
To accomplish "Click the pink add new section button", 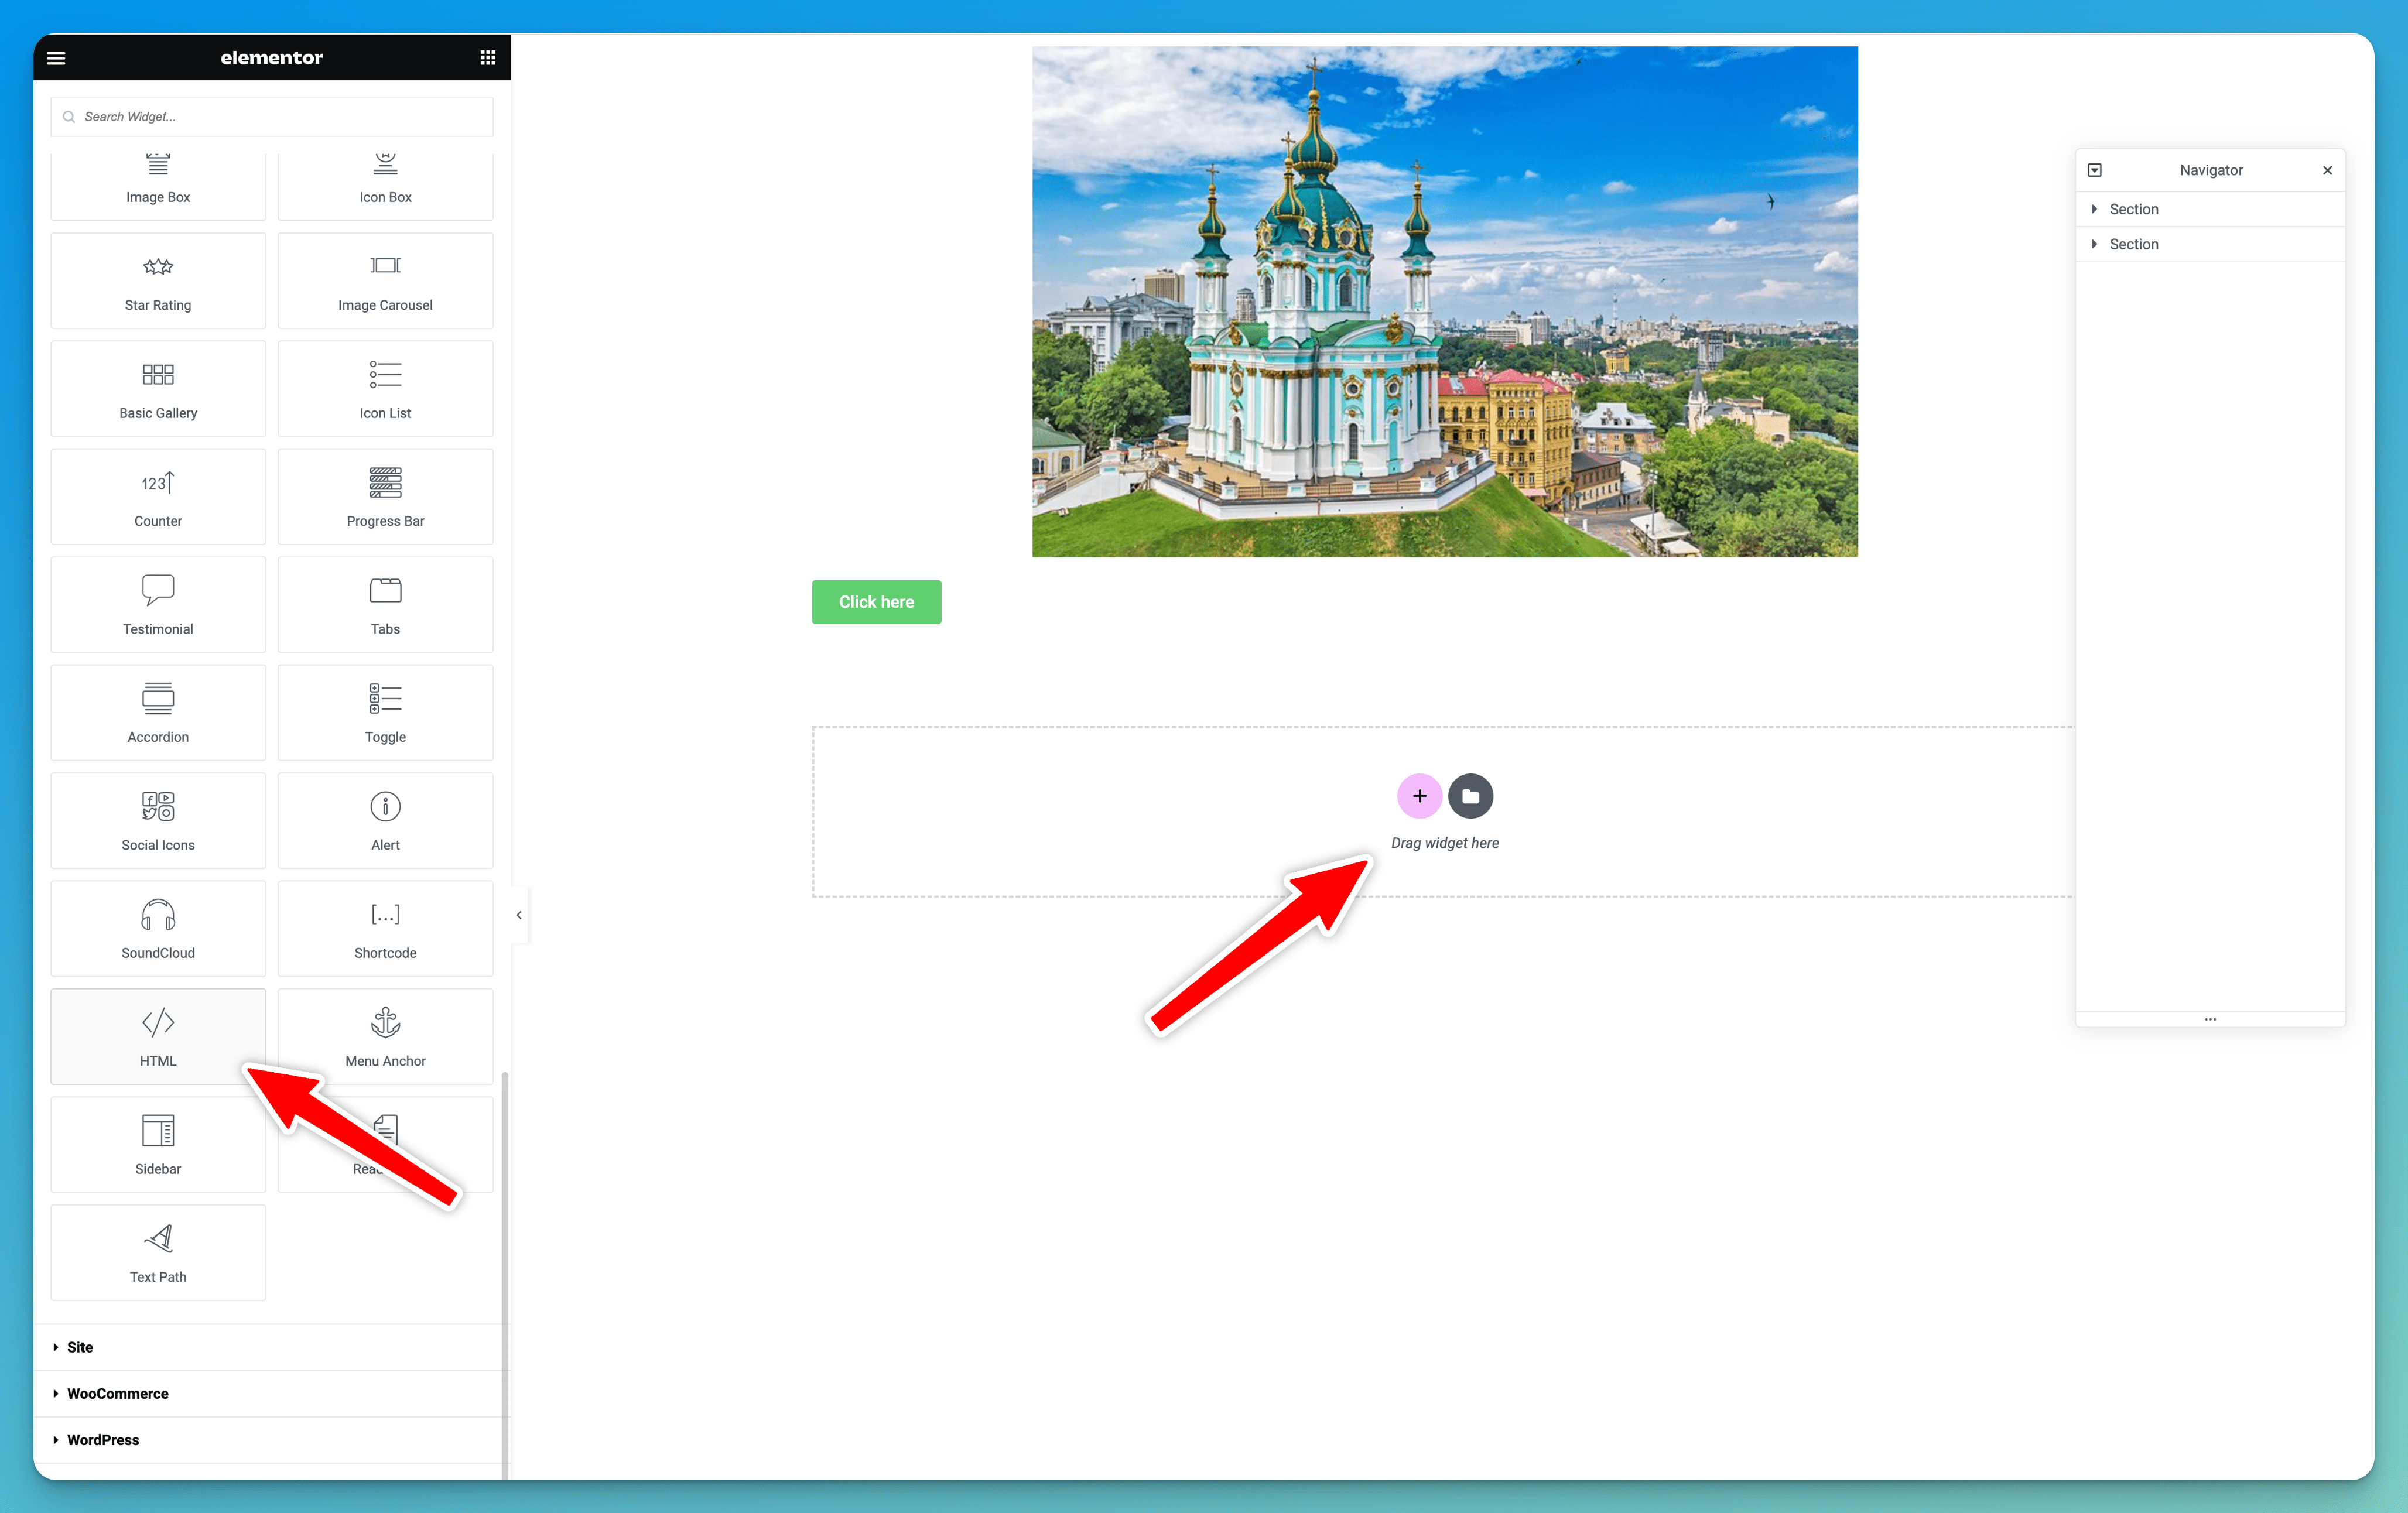I will pyautogui.click(x=1419, y=796).
